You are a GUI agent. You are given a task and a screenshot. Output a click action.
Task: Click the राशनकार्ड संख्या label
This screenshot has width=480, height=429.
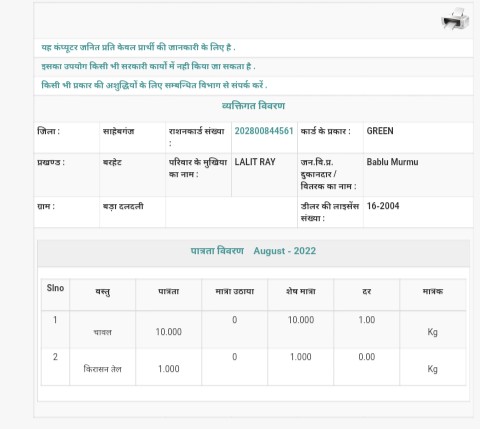click(197, 137)
